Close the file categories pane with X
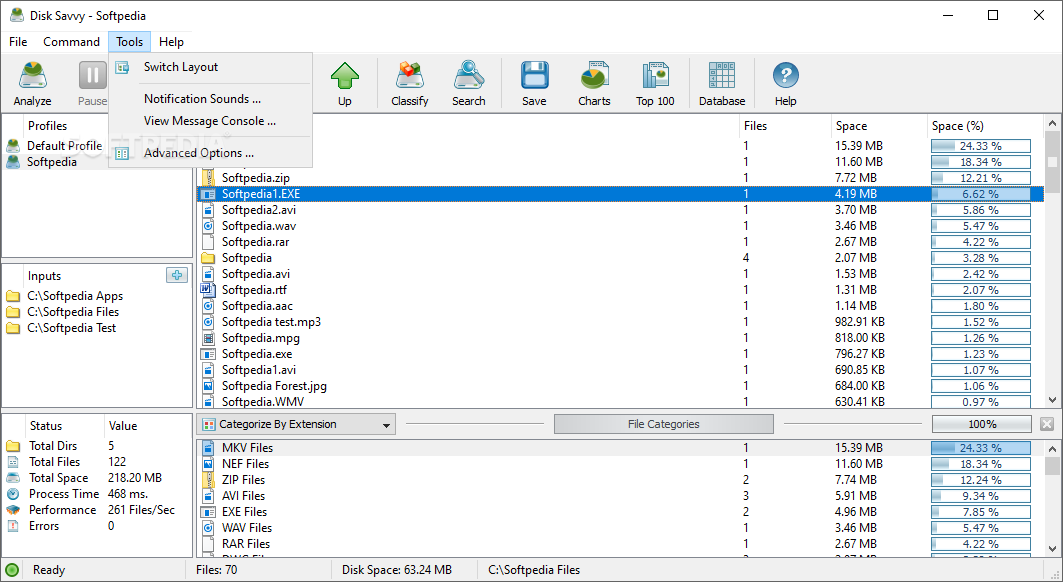This screenshot has height=582, width=1063. pyautogui.click(x=1047, y=424)
